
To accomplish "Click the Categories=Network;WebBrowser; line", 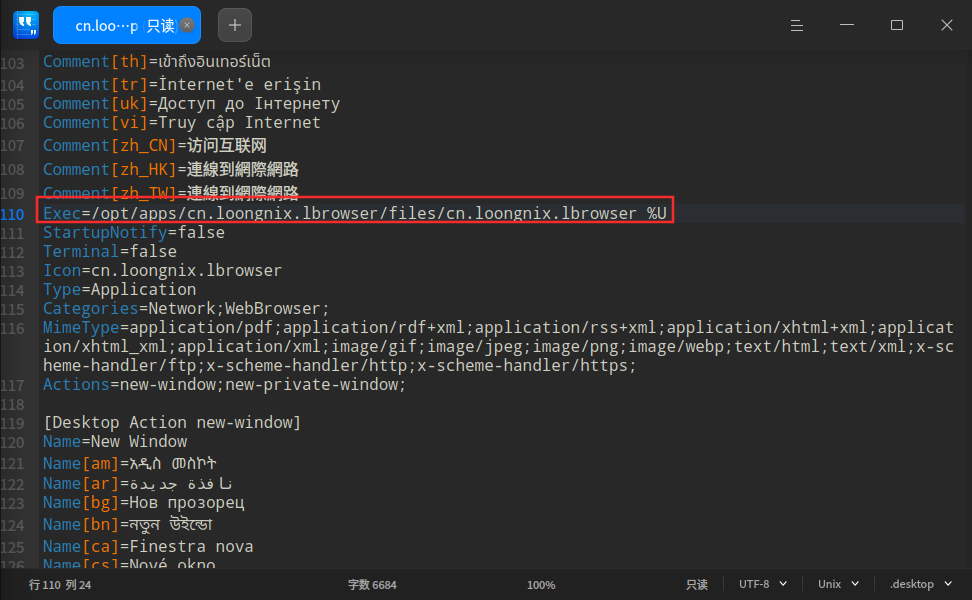I will click(x=186, y=309).
